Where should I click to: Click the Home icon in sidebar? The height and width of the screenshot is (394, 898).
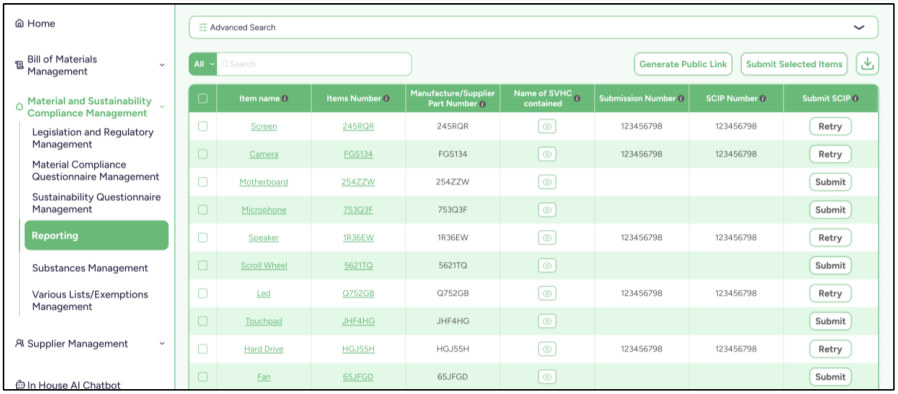coord(19,23)
